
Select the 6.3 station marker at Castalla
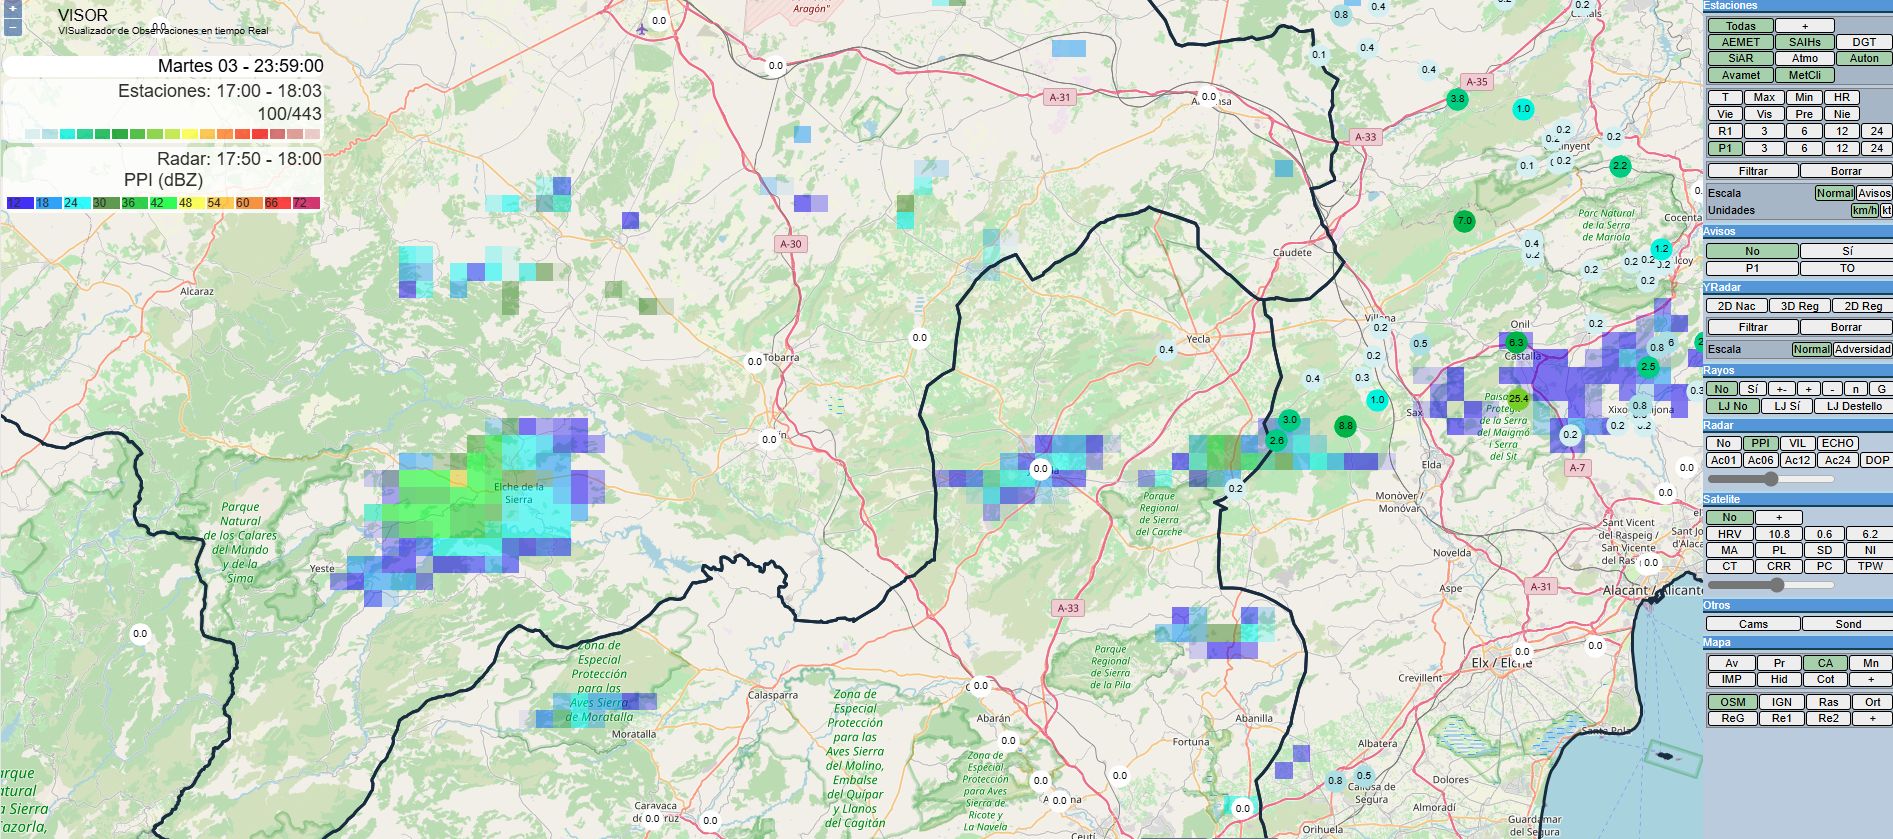1516,343
